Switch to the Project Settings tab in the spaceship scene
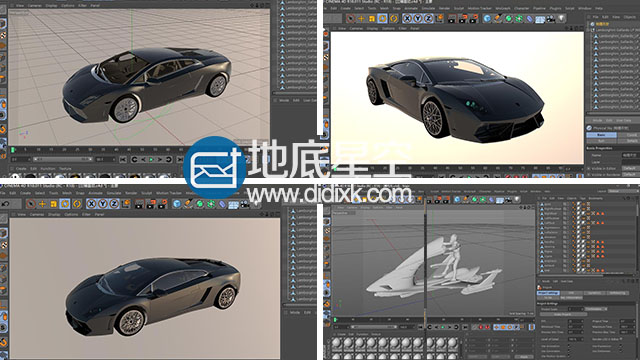 click(548, 293)
